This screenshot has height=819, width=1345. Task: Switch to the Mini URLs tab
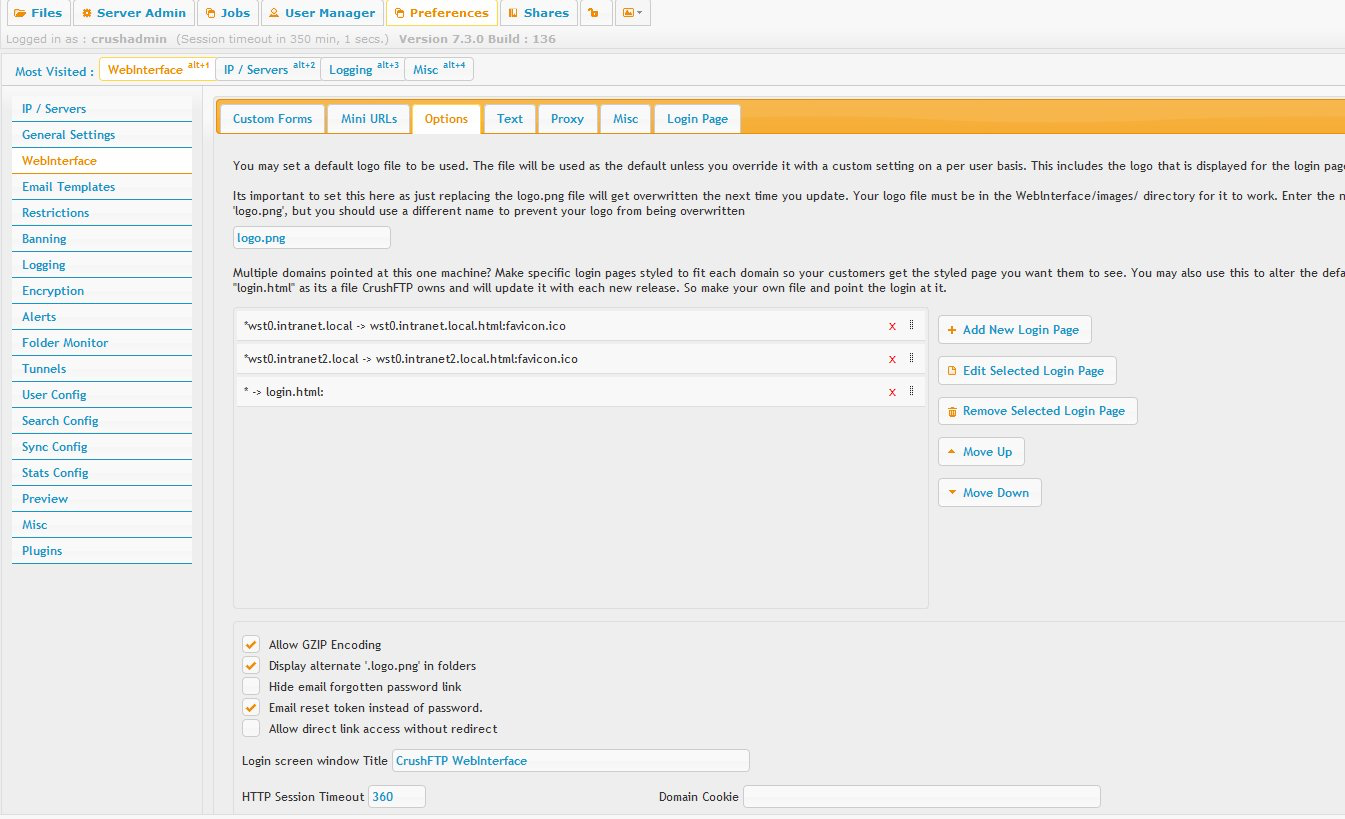click(369, 119)
